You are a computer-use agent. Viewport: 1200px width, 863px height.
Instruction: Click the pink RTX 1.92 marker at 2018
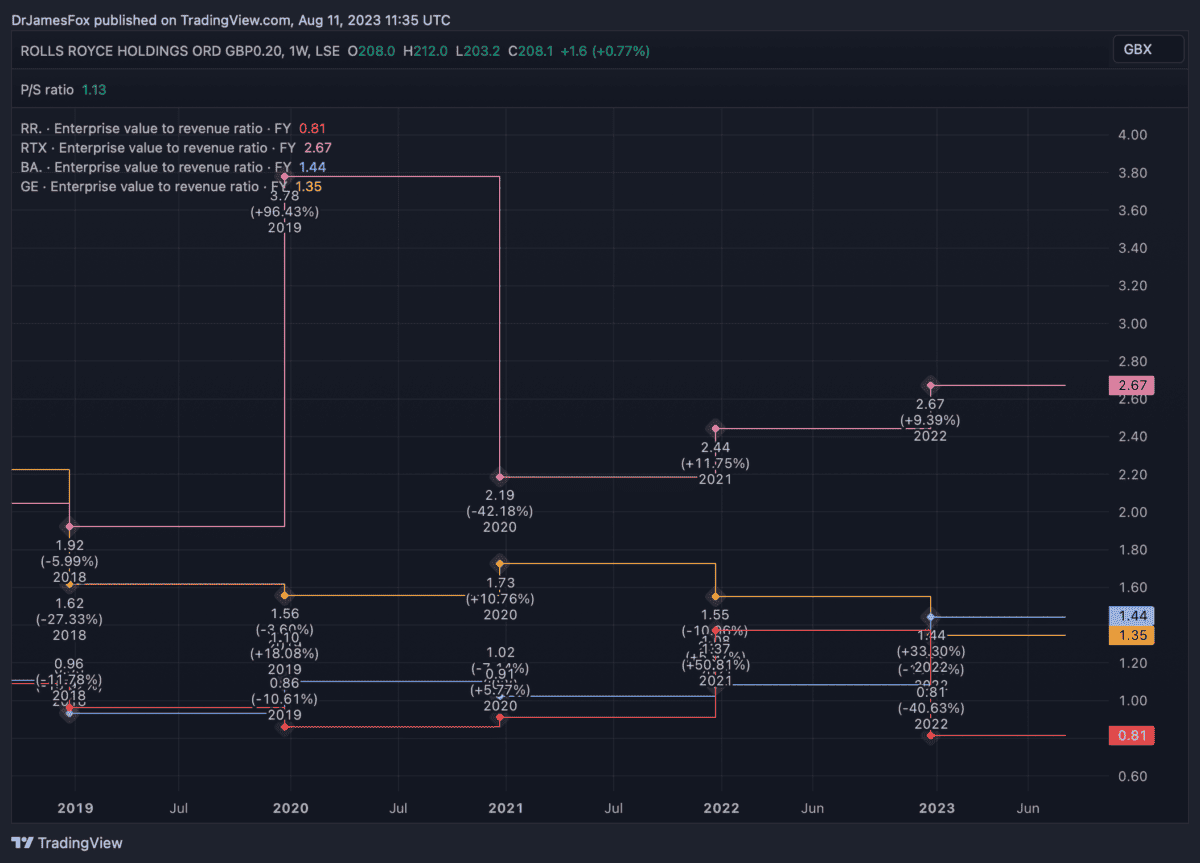(x=69, y=526)
